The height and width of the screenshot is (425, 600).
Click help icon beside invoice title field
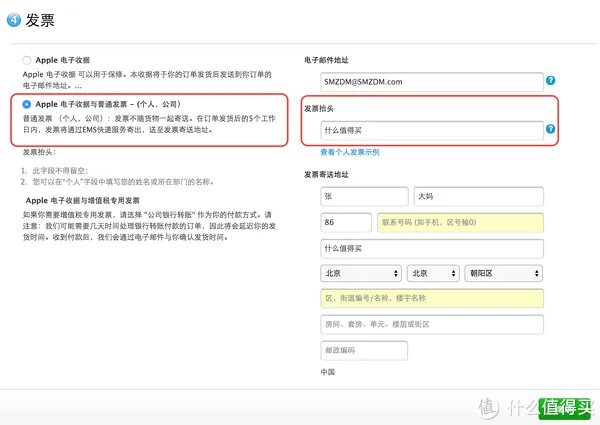coord(550,129)
